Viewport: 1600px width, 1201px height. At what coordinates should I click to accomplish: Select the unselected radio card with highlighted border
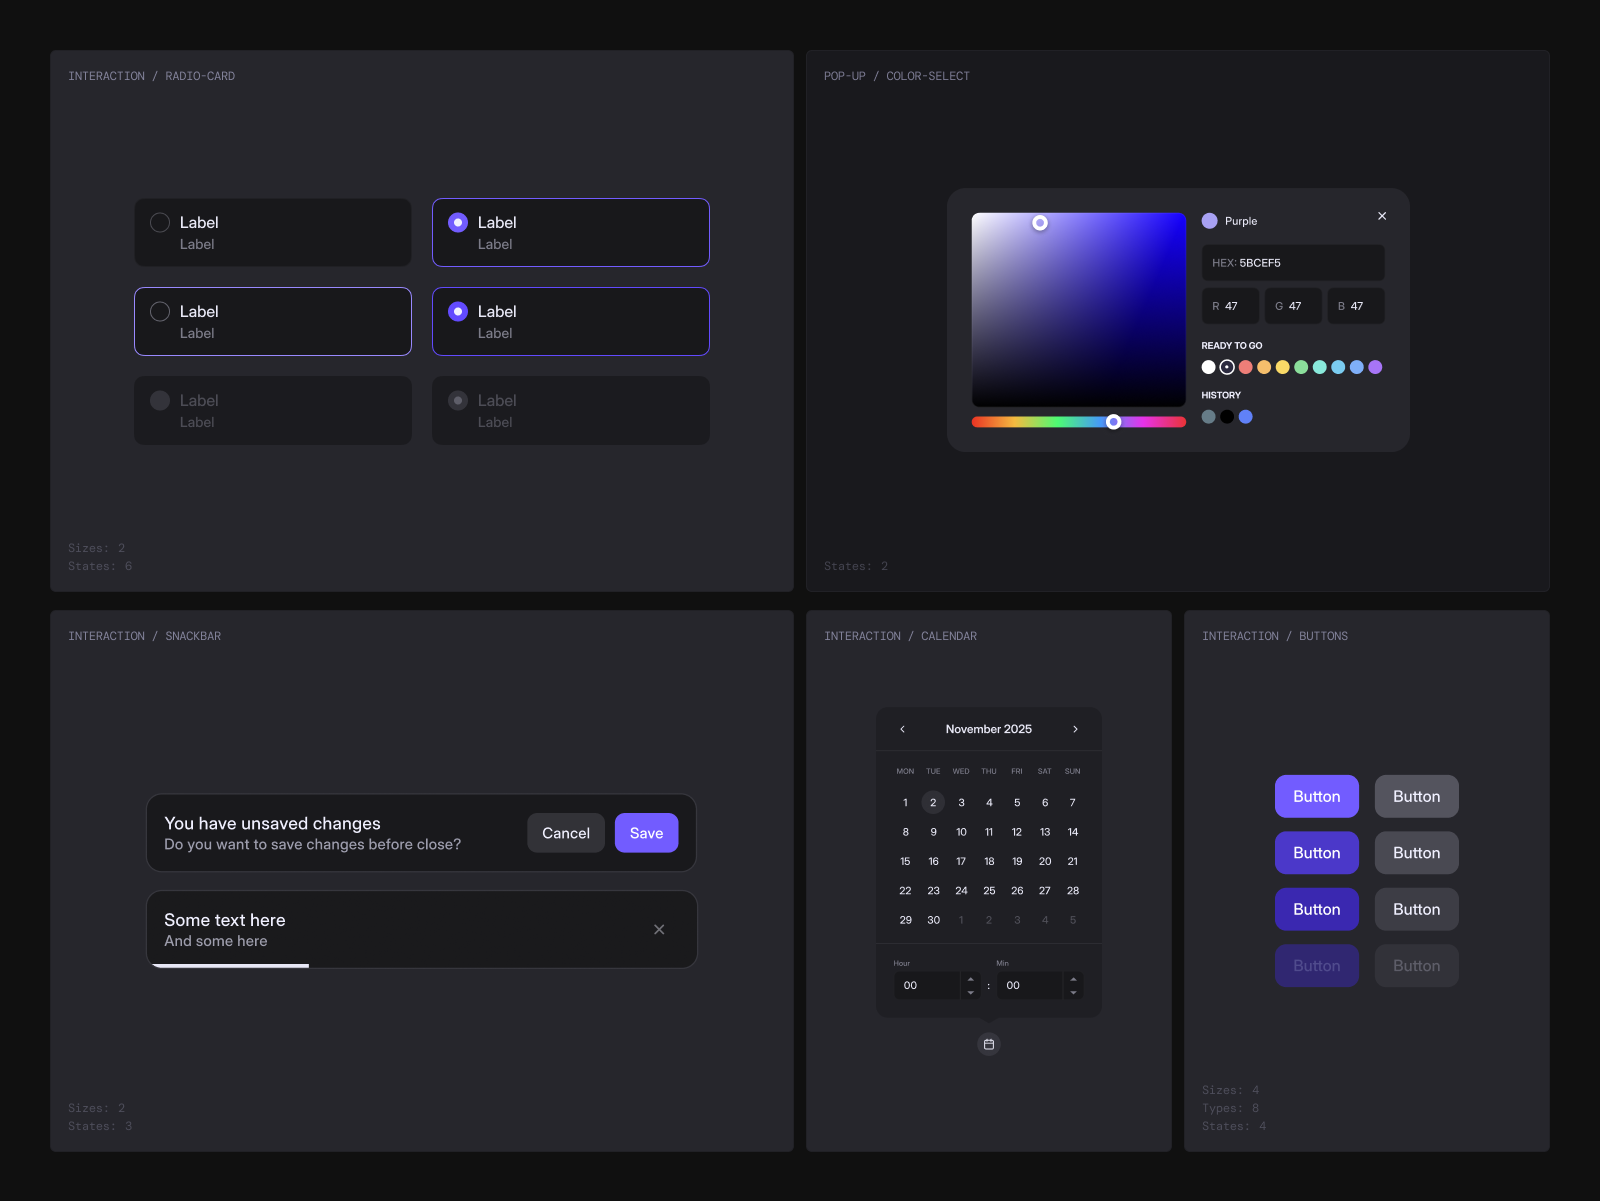pyautogui.click(x=273, y=321)
